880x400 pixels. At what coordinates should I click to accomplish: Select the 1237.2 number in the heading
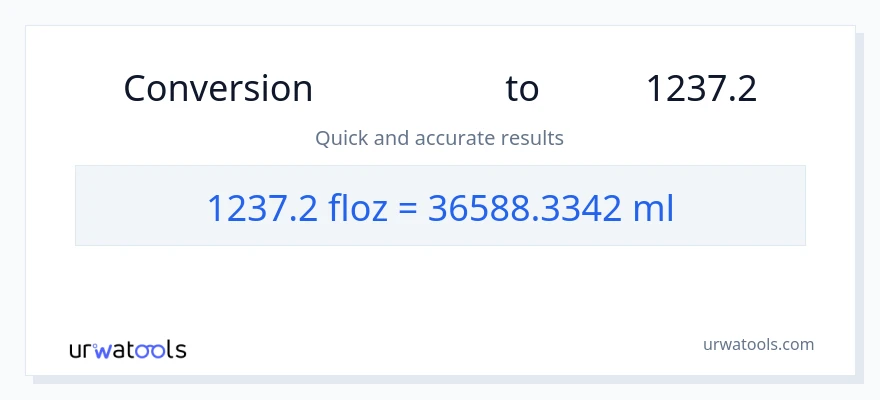(700, 89)
